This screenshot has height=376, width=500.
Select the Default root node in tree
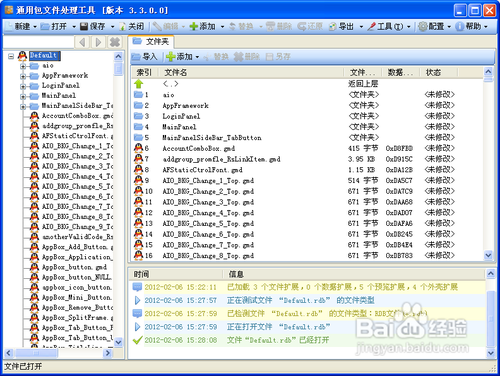point(44,56)
